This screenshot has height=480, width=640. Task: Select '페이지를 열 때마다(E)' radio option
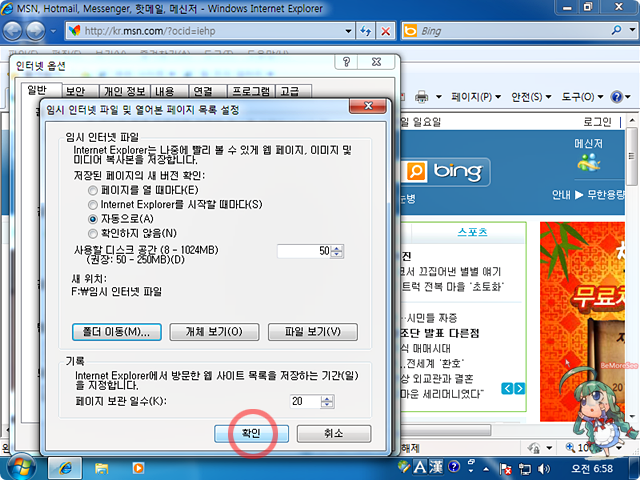[x=93, y=190]
